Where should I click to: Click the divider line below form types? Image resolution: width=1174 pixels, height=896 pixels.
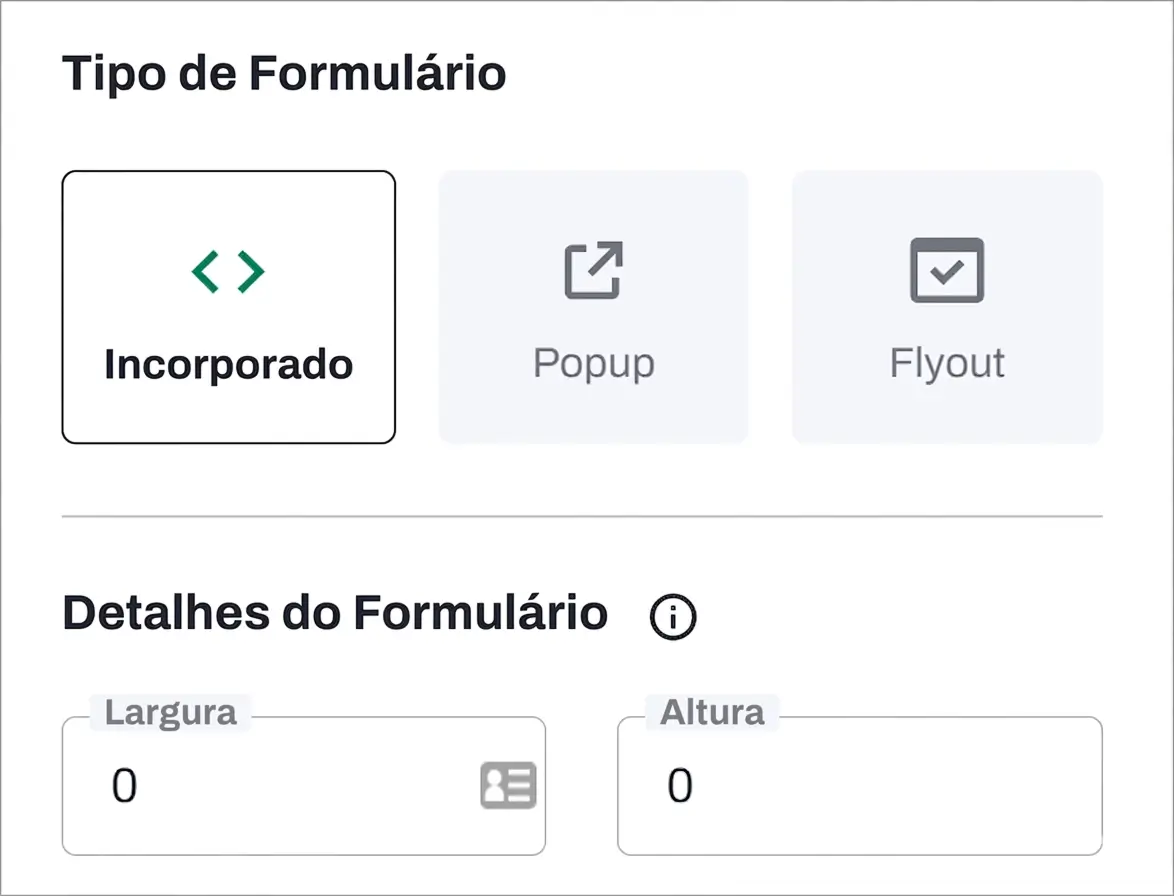point(582,516)
